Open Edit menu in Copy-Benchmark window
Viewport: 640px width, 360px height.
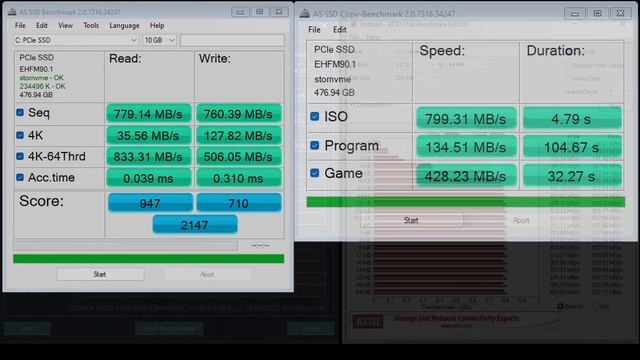tap(340, 29)
